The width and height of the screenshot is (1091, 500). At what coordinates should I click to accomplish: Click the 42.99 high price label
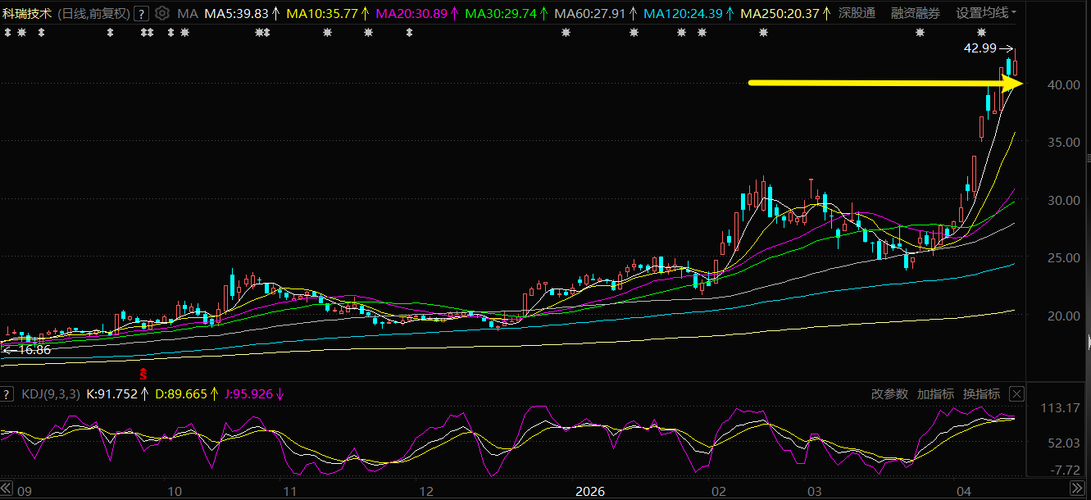[980, 48]
